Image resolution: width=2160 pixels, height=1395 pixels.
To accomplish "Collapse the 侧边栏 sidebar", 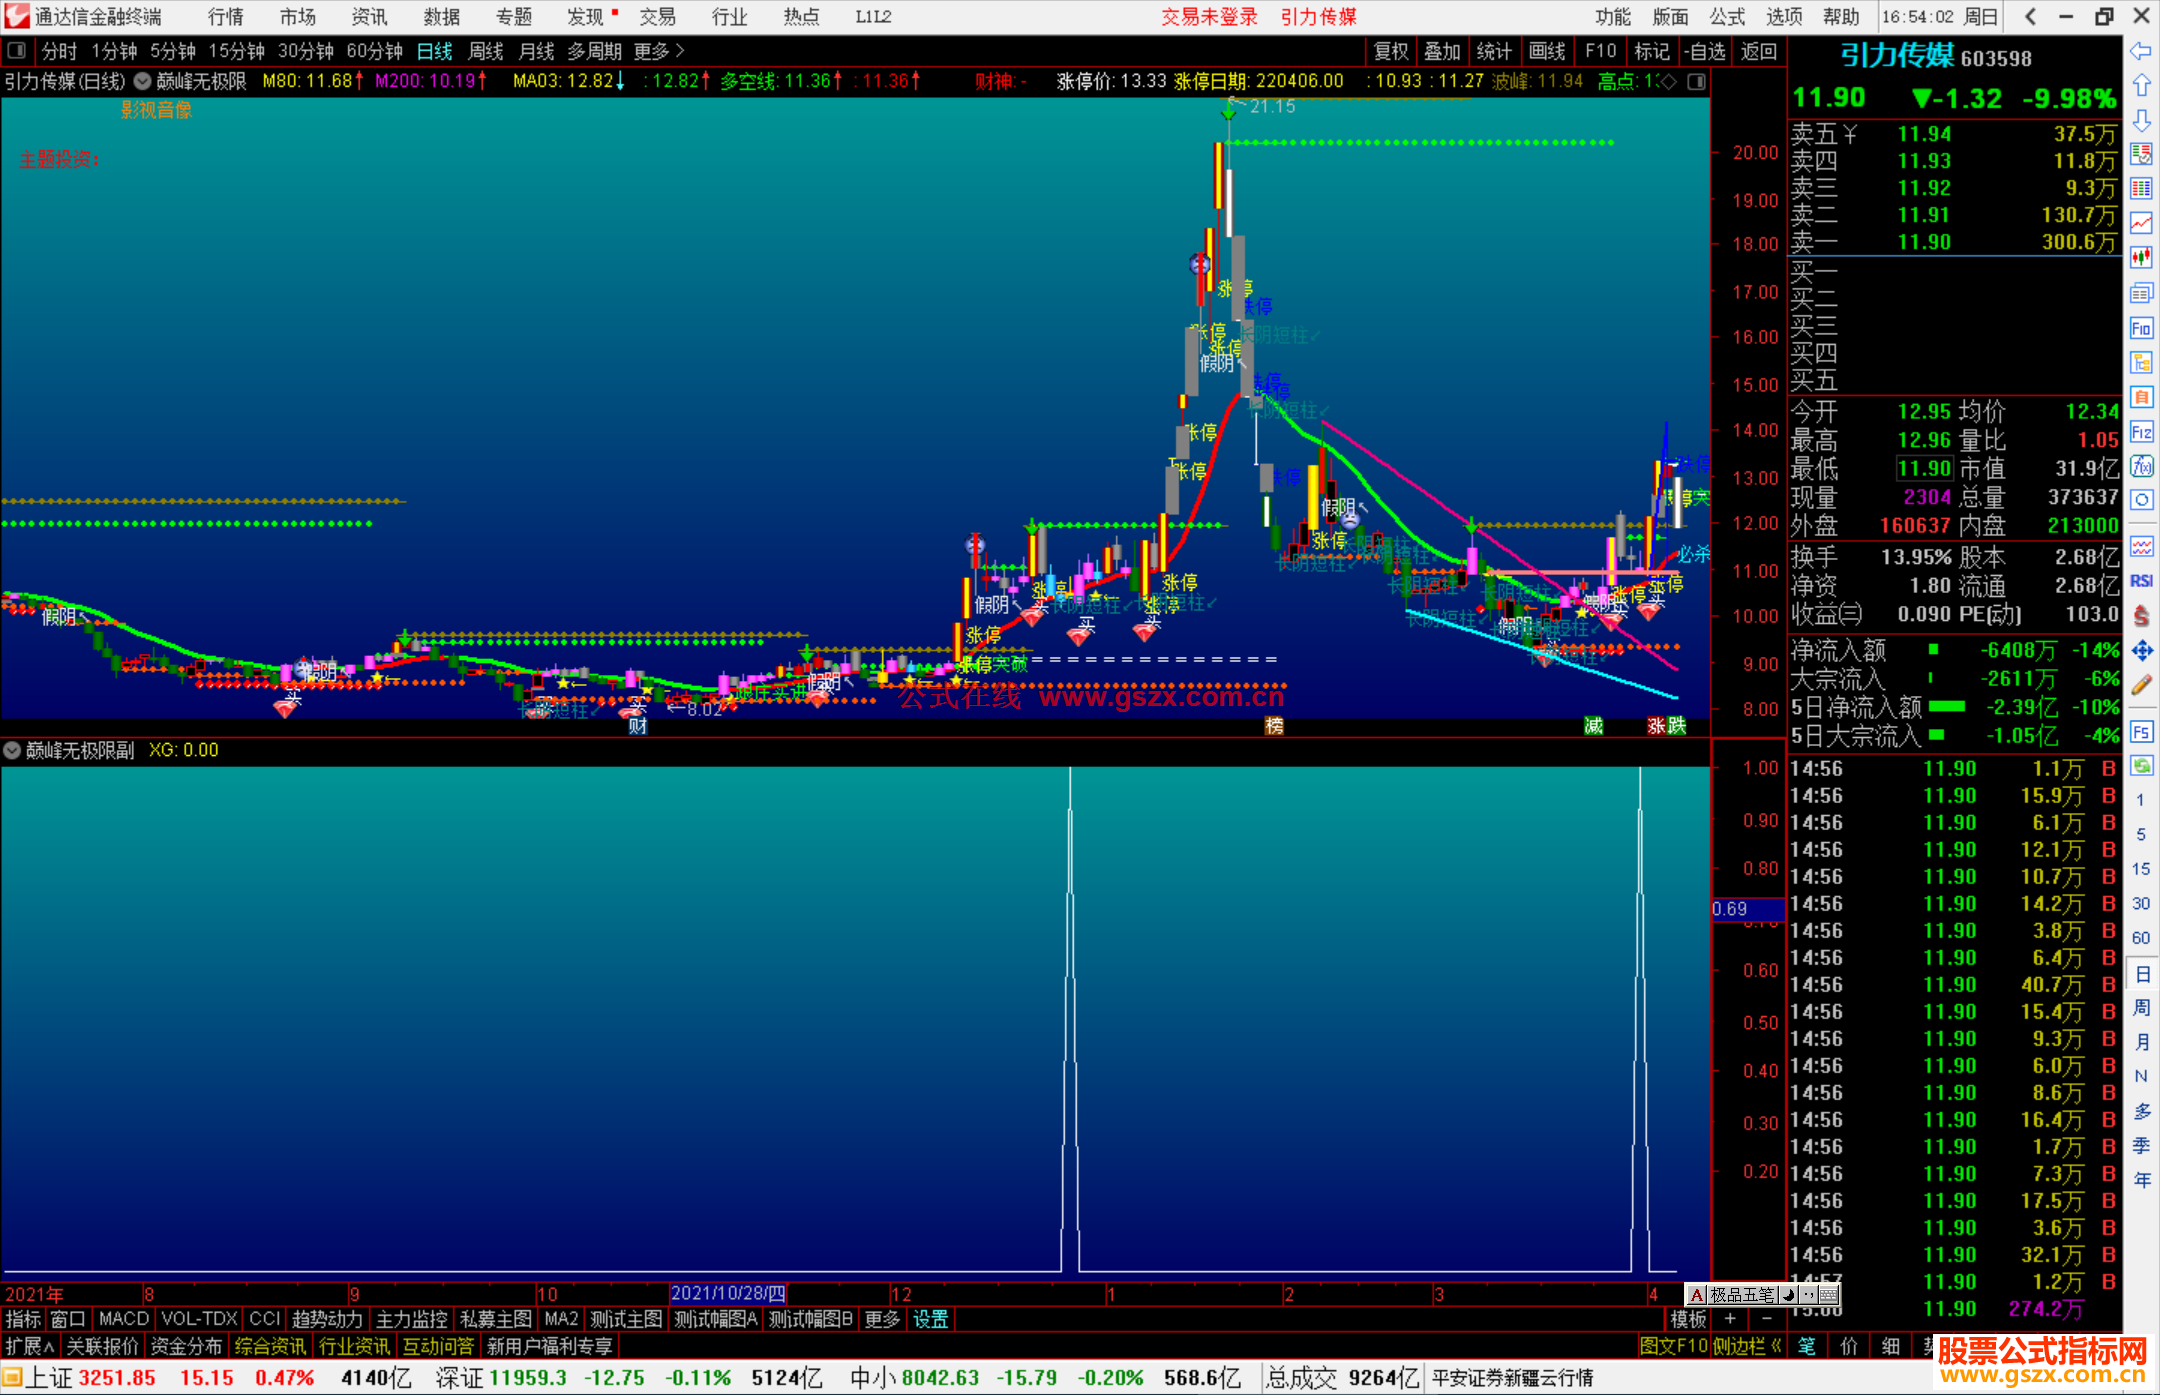I will pyautogui.click(x=1747, y=1346).
